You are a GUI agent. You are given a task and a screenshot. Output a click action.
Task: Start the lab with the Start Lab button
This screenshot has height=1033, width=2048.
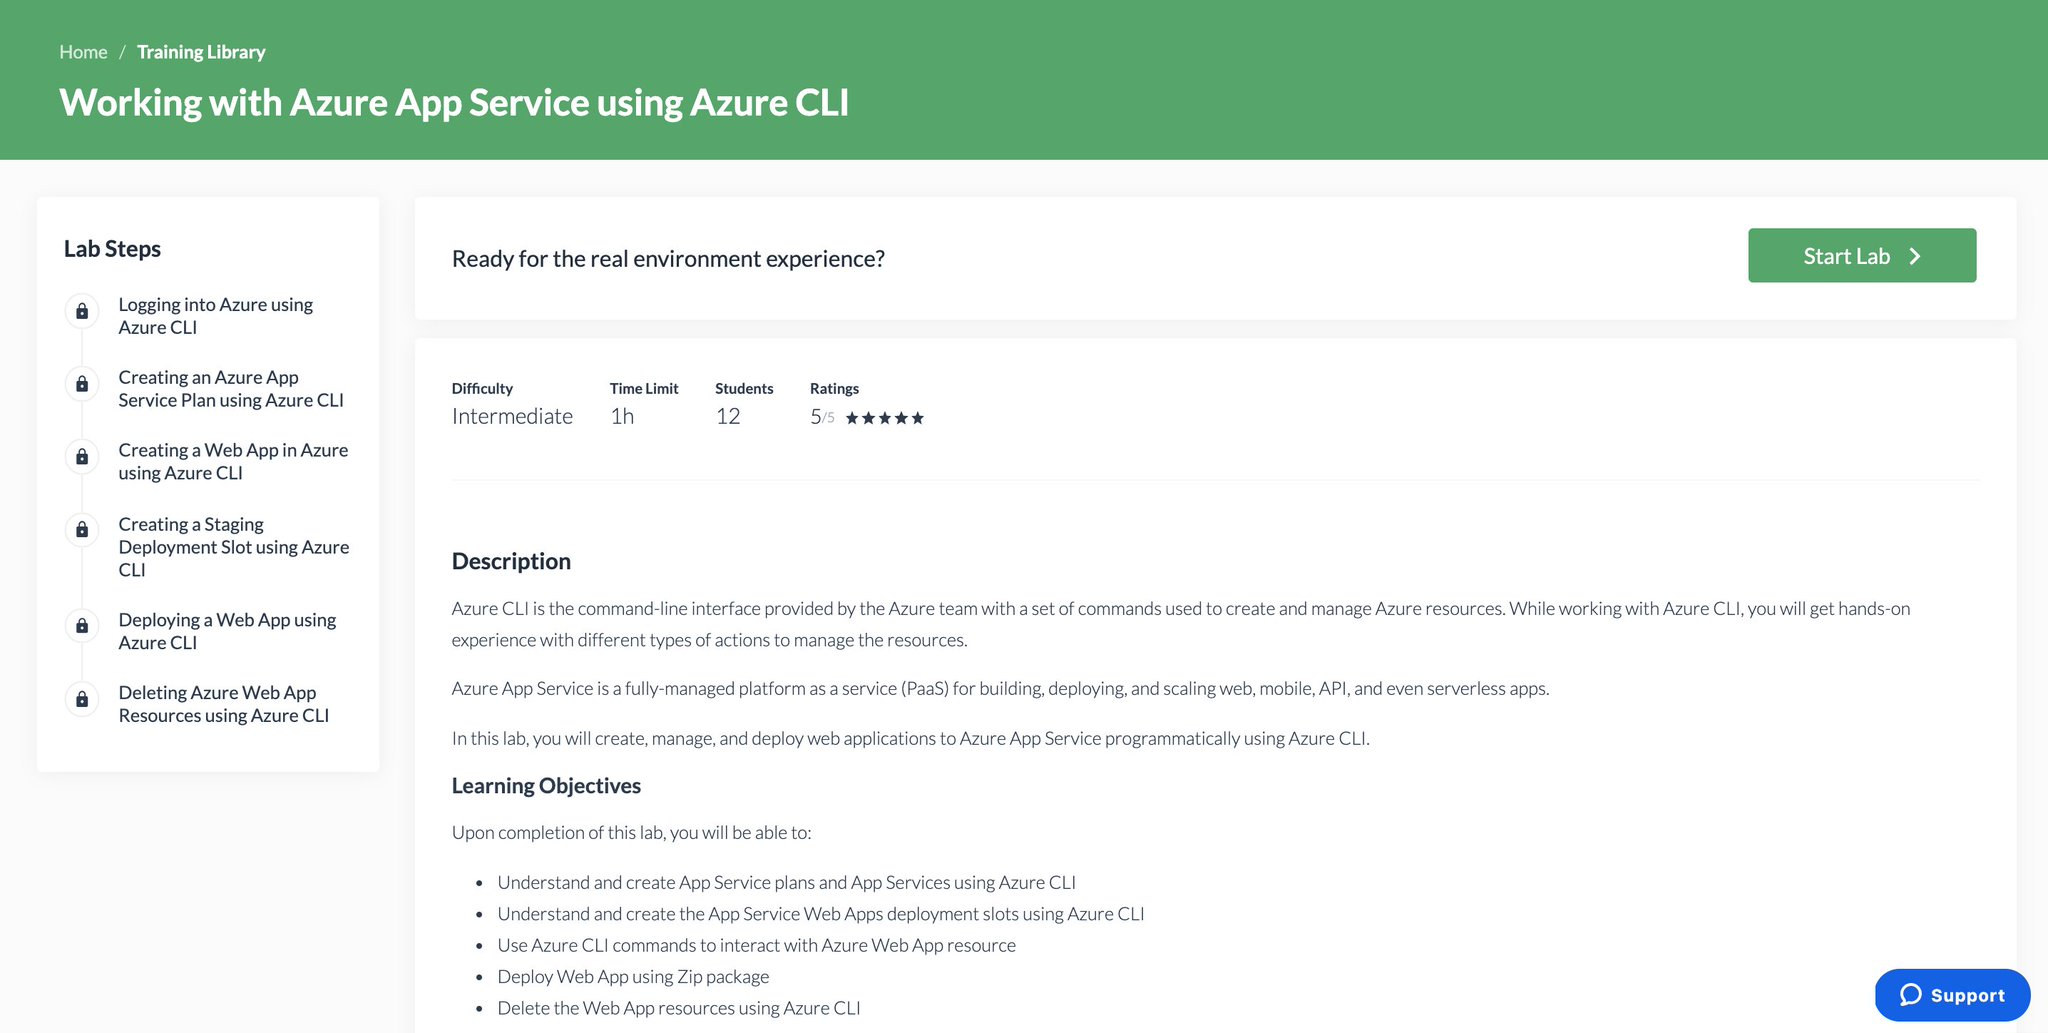tap(1862, 255)
